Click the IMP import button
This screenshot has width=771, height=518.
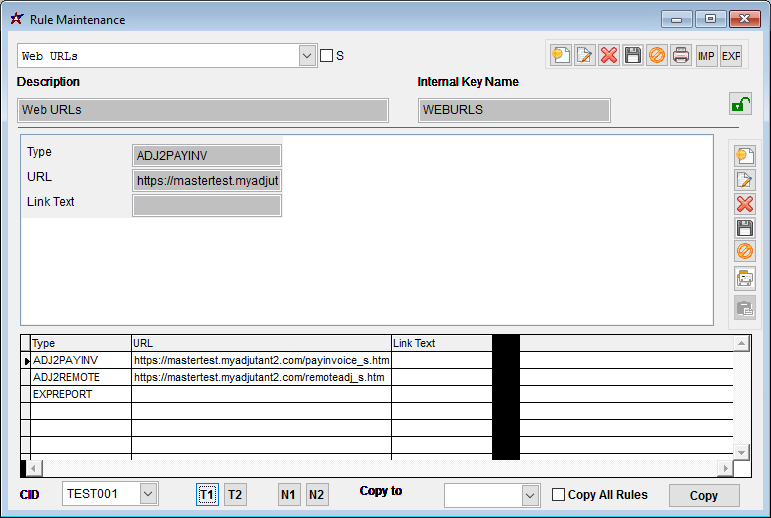coord(706,56)
